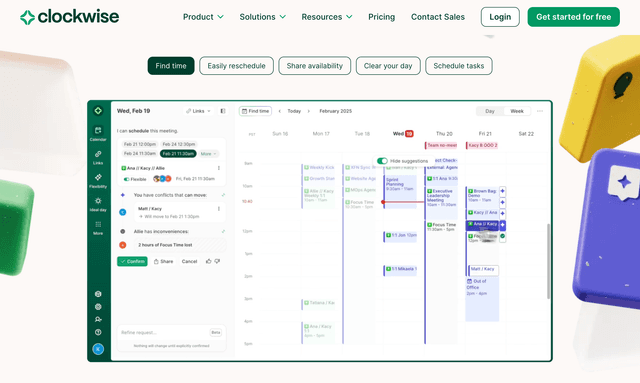Click the Team no-meet all-day banner on Thursday
The height and width of the screenshot is (383, 640).
tap(441, 145)
